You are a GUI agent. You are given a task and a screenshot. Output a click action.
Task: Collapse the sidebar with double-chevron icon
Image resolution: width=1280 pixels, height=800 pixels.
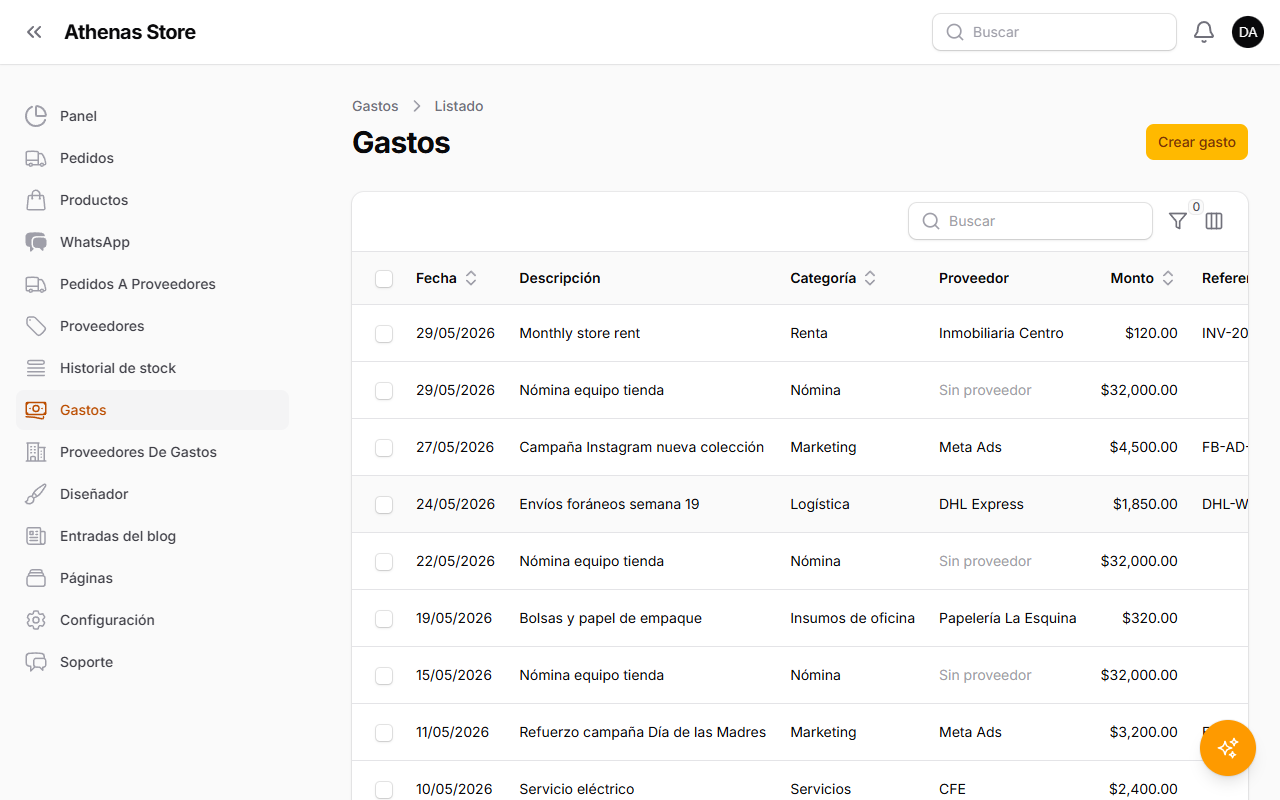pyautogui.click(x=34, y=32)
